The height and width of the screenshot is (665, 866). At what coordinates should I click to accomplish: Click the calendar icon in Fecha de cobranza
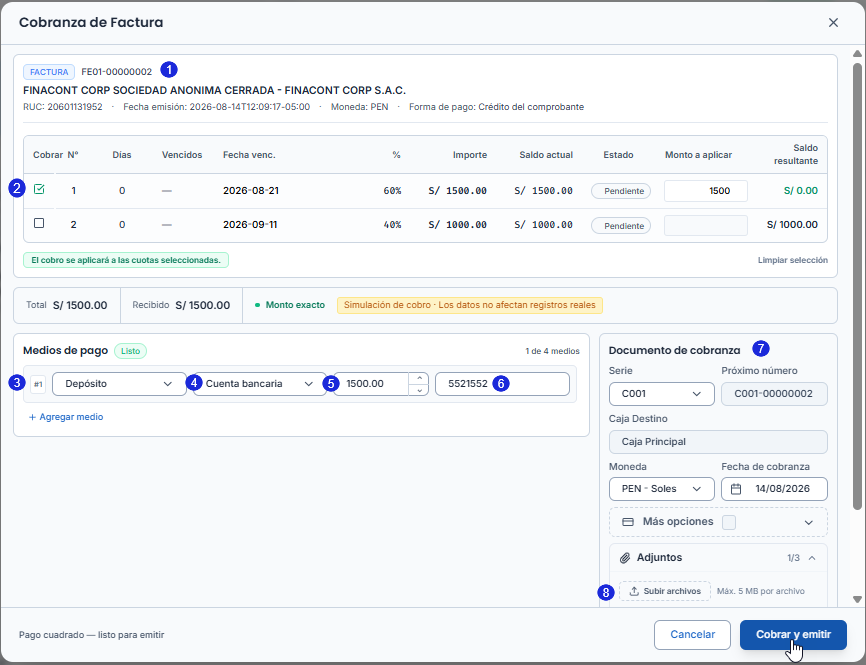[x=736, y=489]
